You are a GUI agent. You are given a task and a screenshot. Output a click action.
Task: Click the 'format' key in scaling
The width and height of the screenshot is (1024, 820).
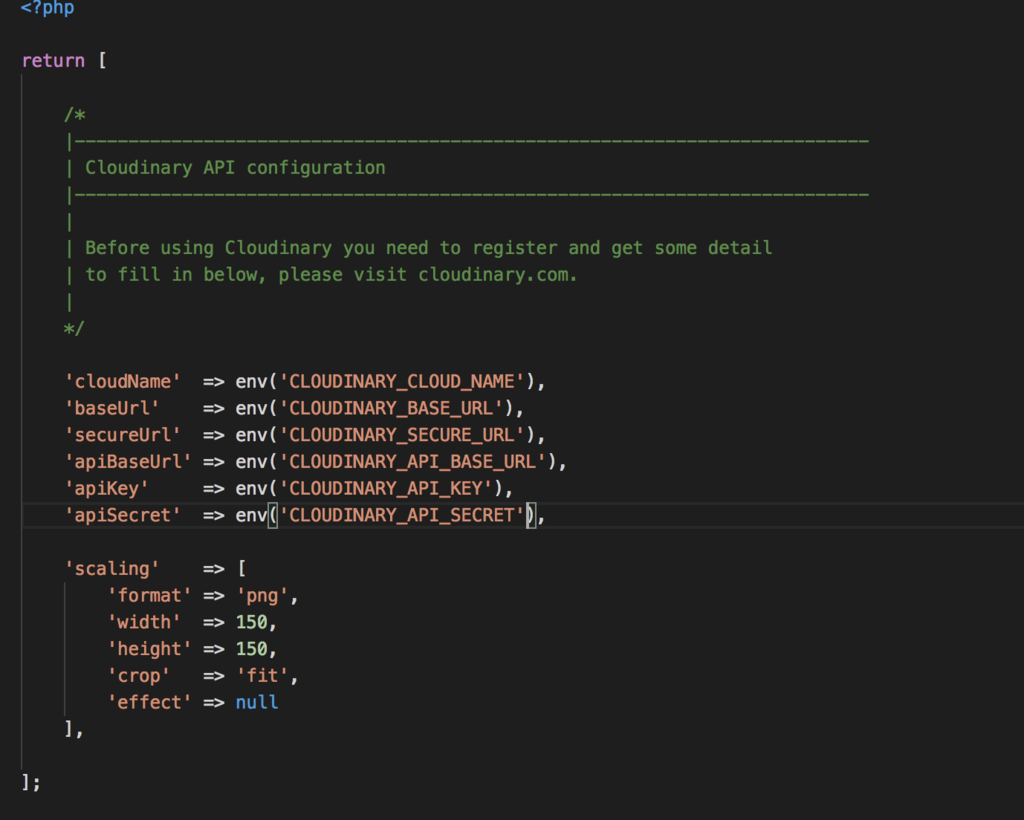click(150, 595)
